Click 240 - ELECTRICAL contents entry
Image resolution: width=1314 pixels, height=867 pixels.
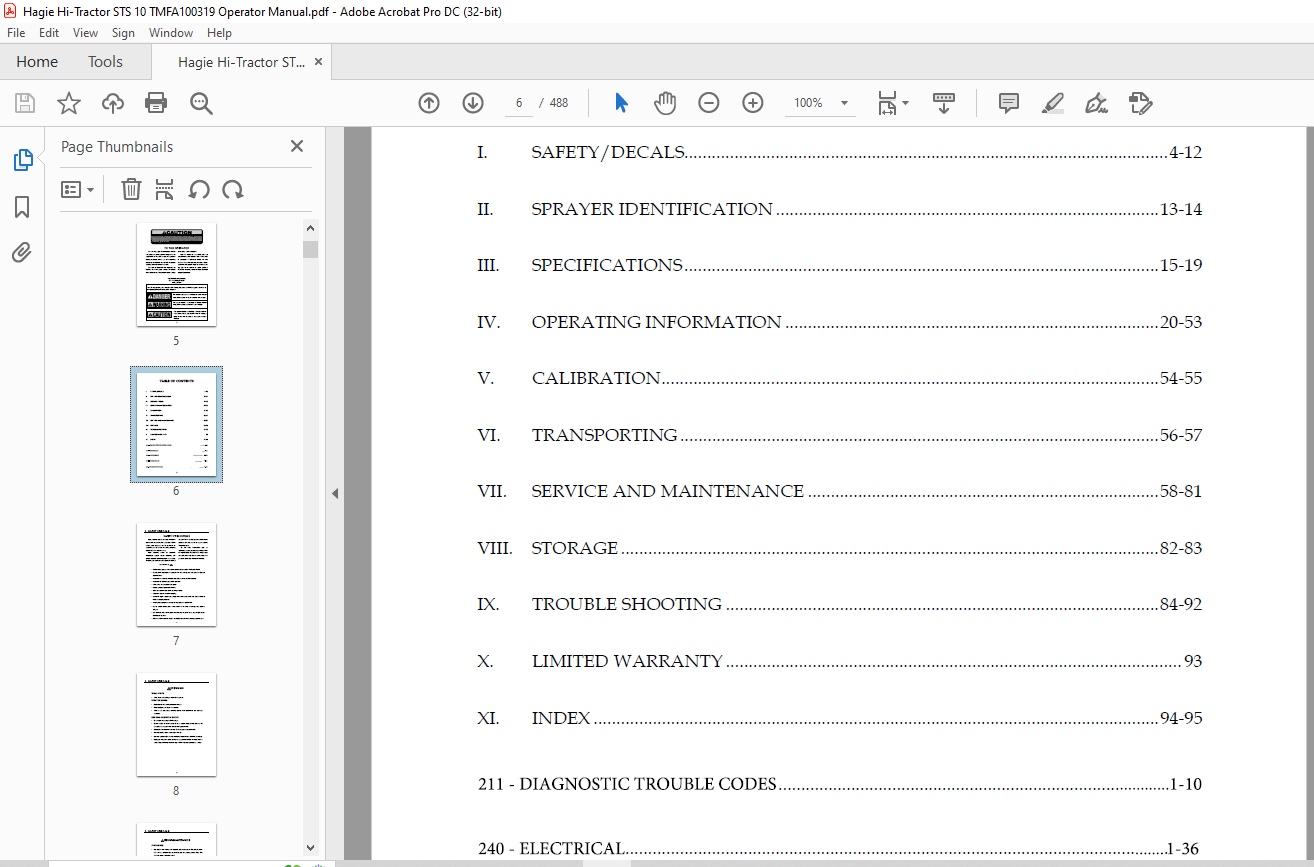click(839, 849)
